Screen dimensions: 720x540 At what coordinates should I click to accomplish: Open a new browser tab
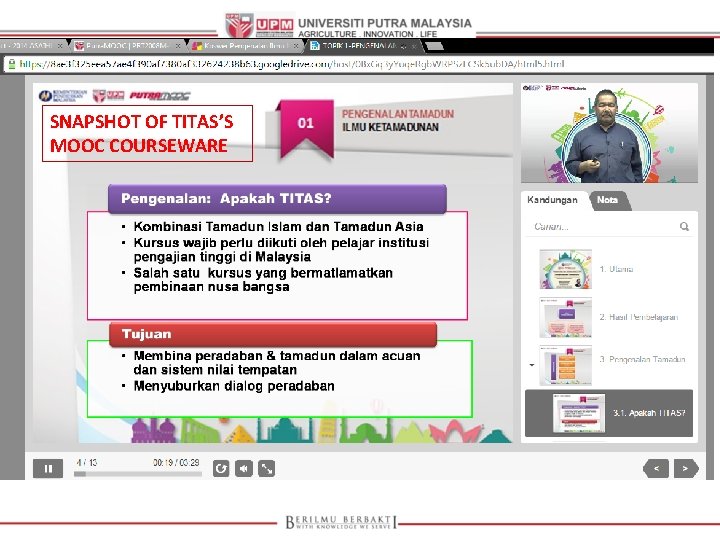[434, 45]
